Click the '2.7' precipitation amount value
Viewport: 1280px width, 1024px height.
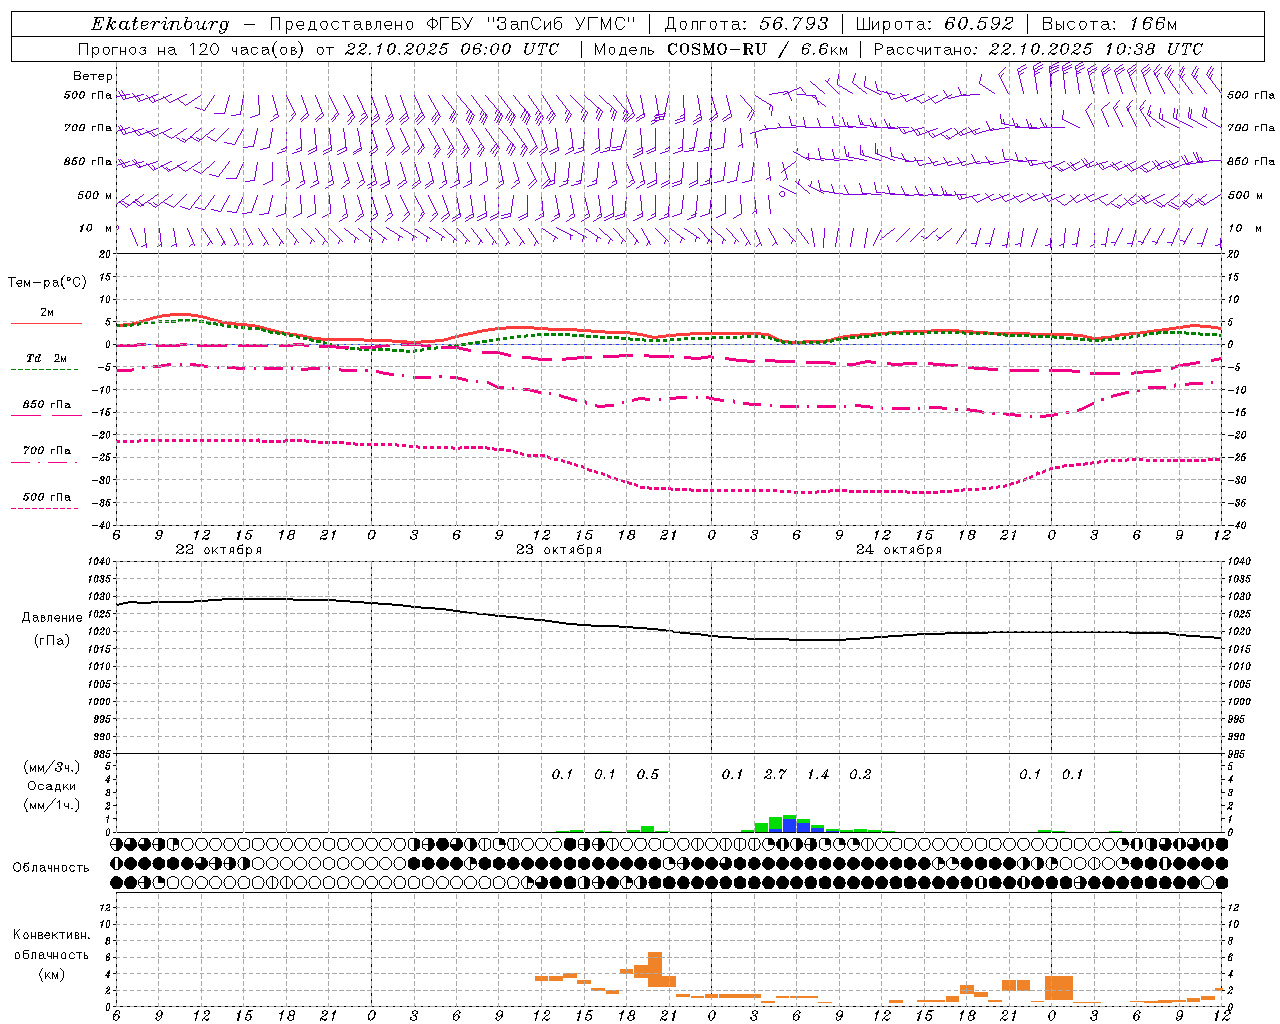click(x=775, y=775)
